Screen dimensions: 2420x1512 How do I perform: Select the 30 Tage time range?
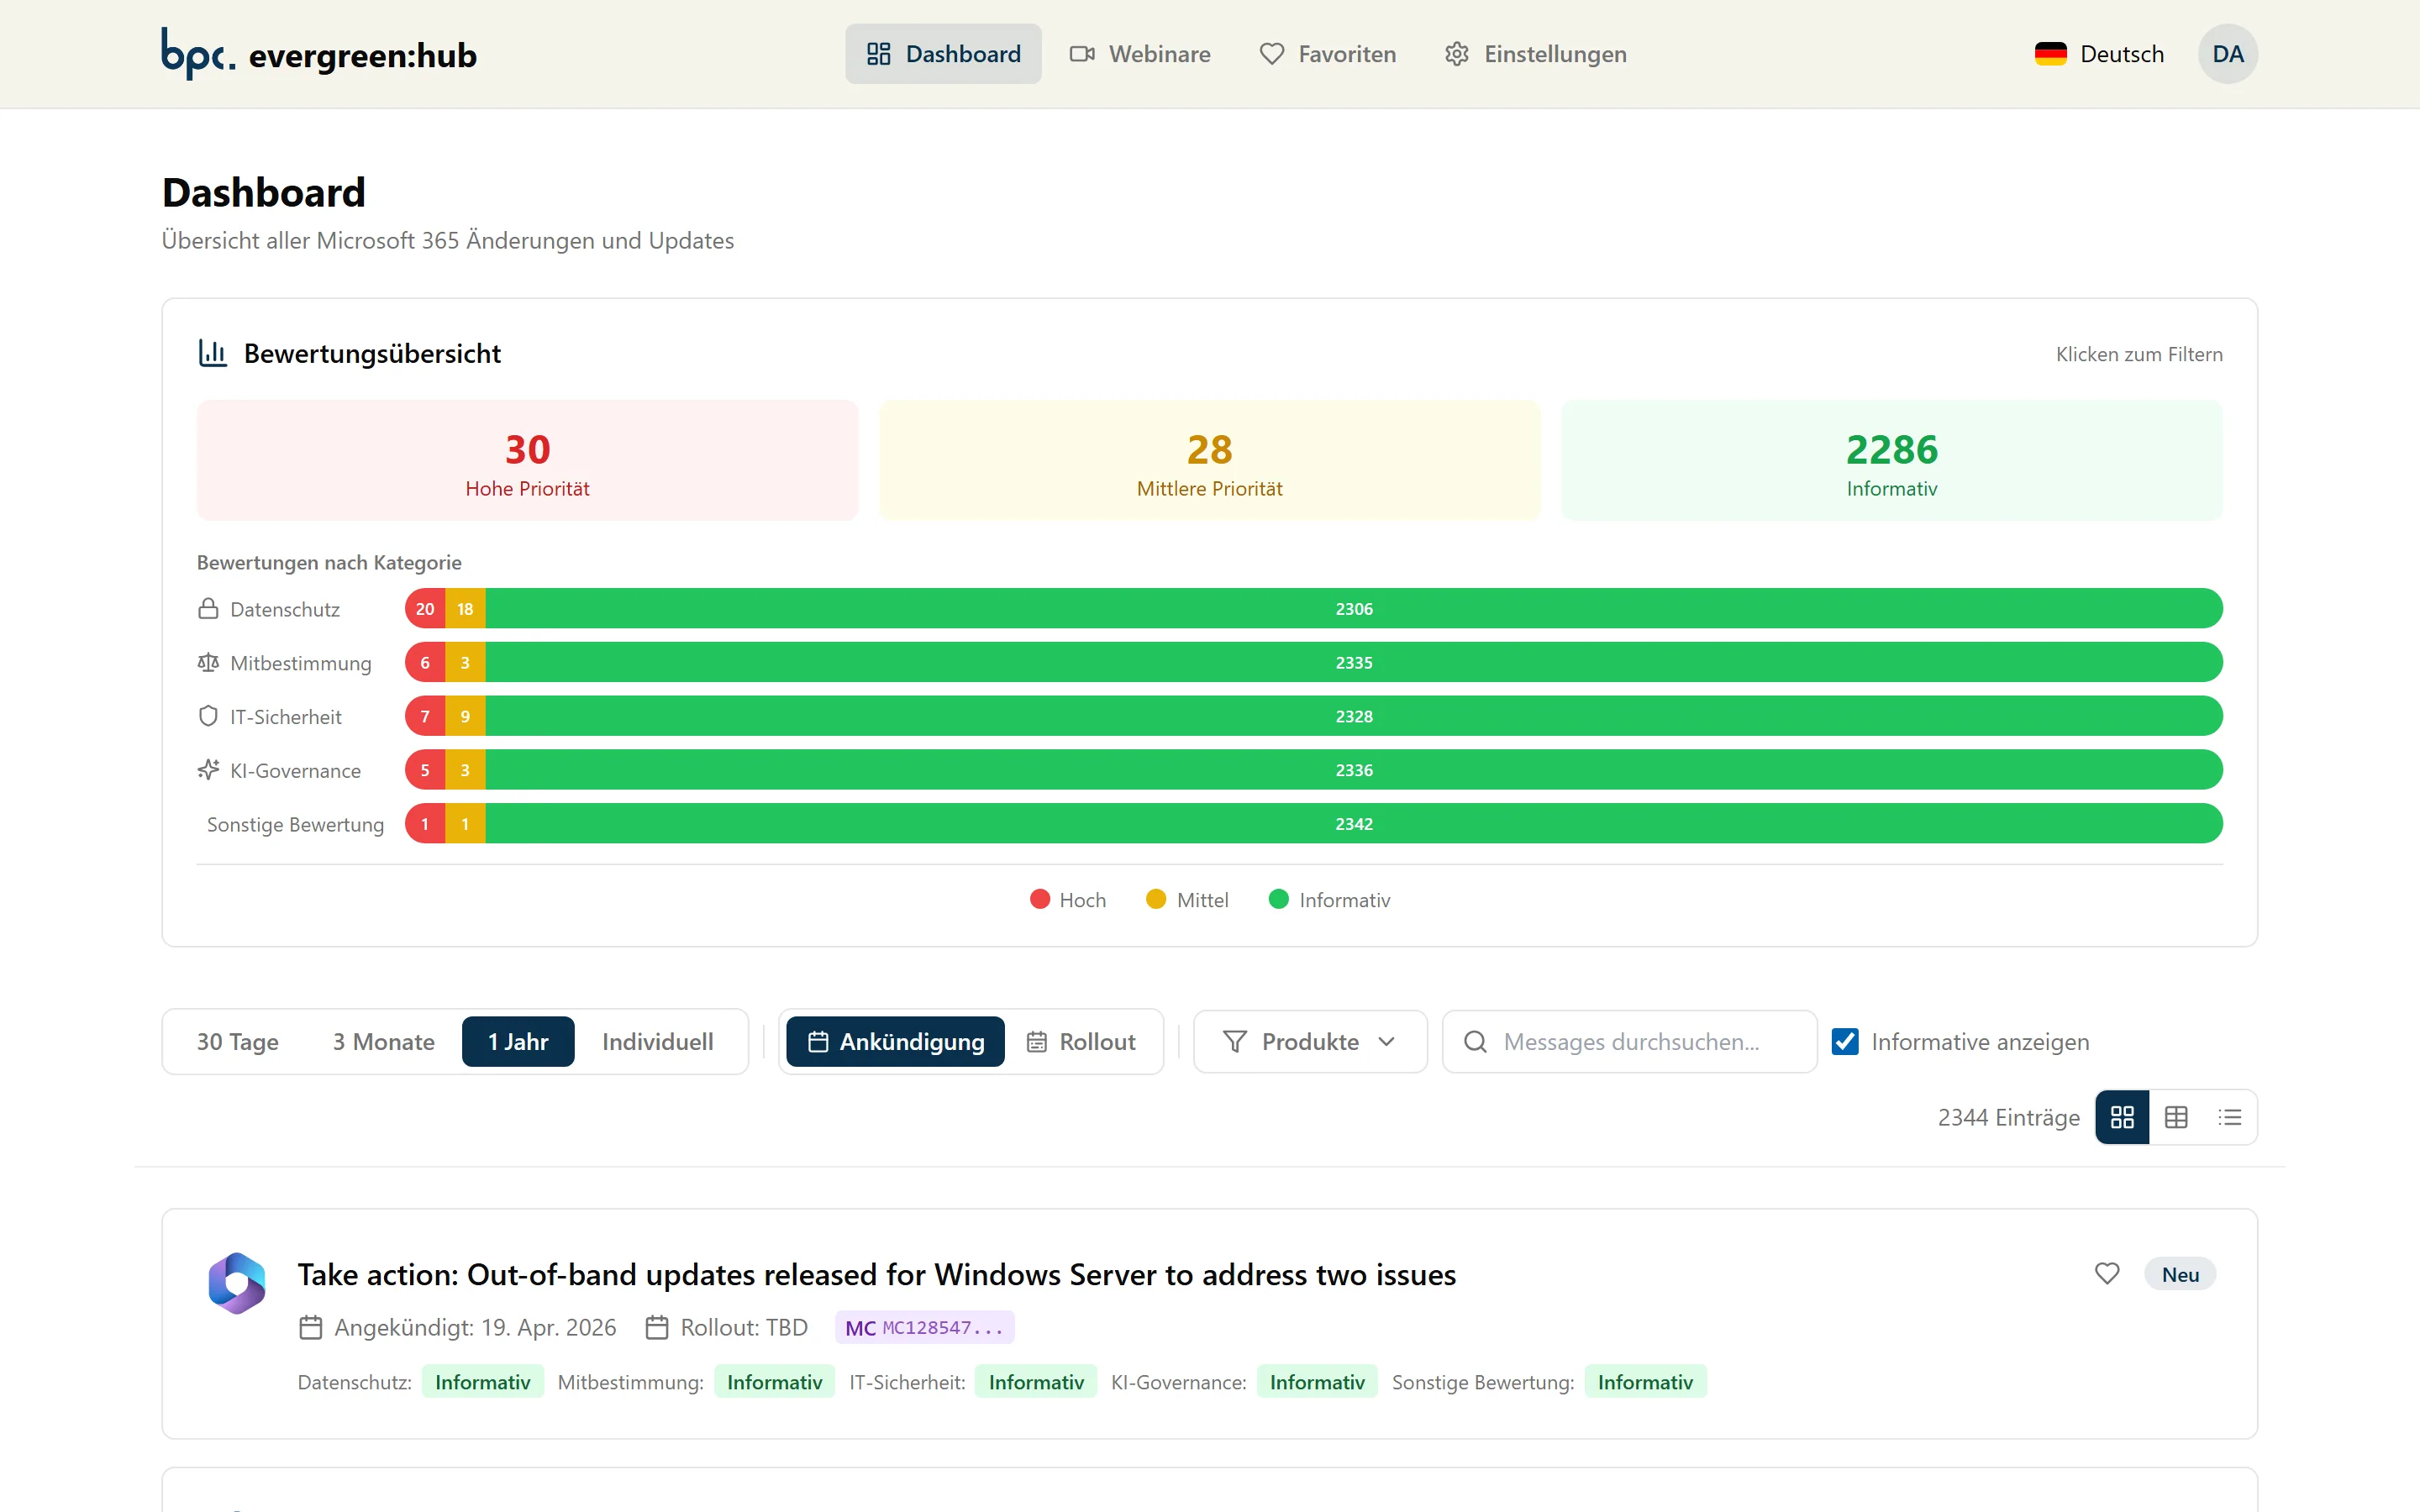point(238,1041)
